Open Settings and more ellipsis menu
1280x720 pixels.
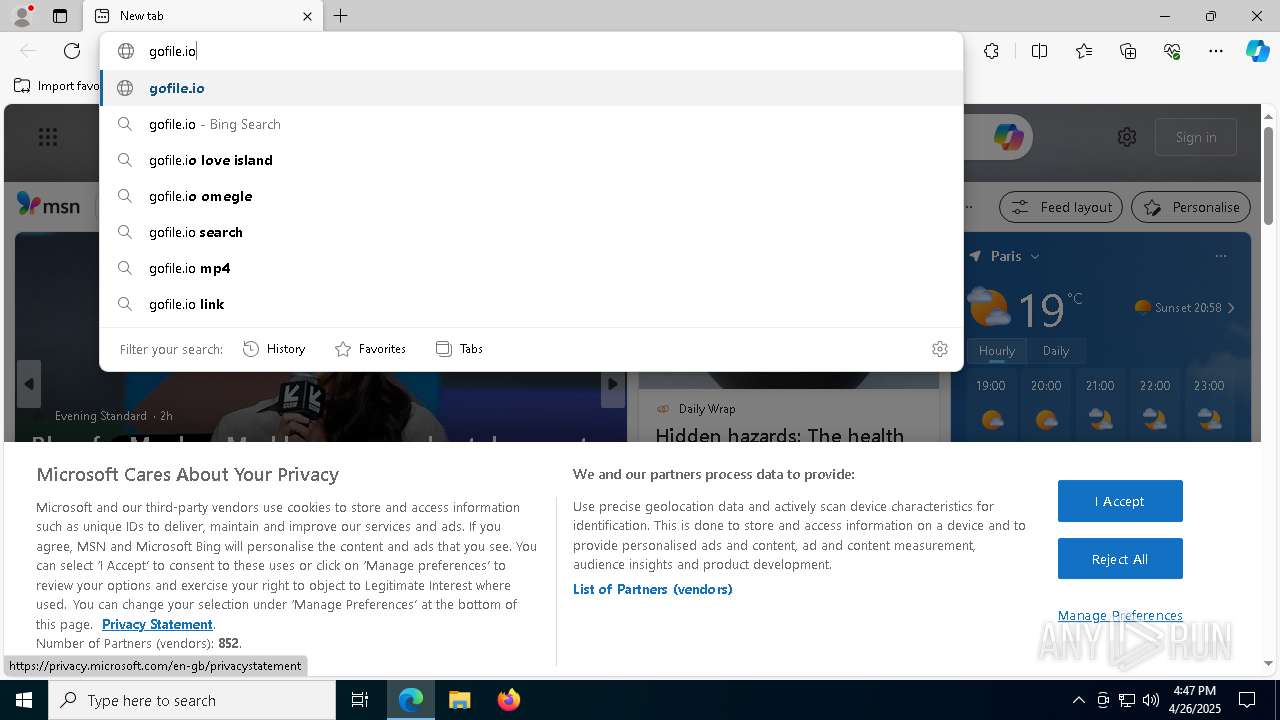1216,51
